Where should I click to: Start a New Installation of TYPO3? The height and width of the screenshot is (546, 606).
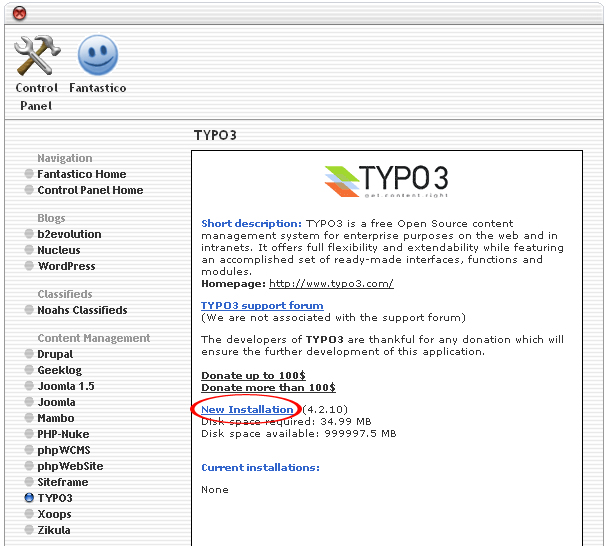click(x=247, y=410)
